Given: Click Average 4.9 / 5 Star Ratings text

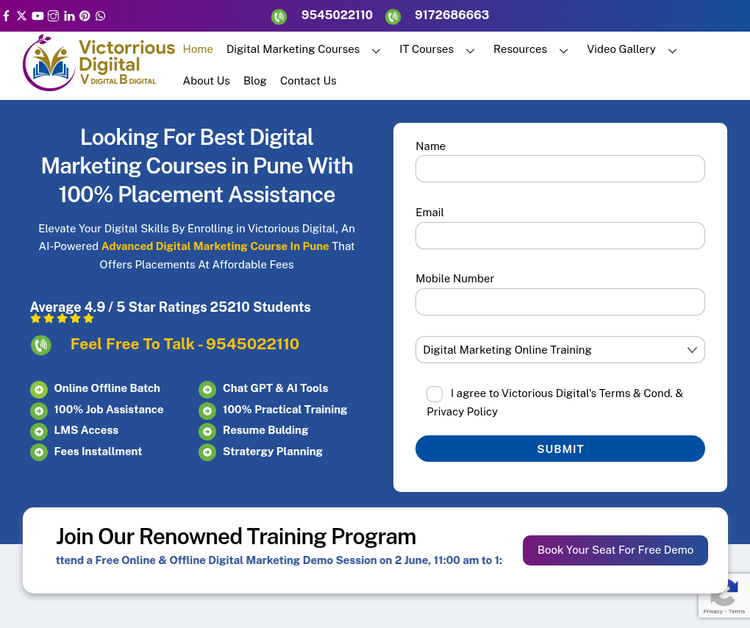Looking at the screenshot, I should [x=170, y=307].
